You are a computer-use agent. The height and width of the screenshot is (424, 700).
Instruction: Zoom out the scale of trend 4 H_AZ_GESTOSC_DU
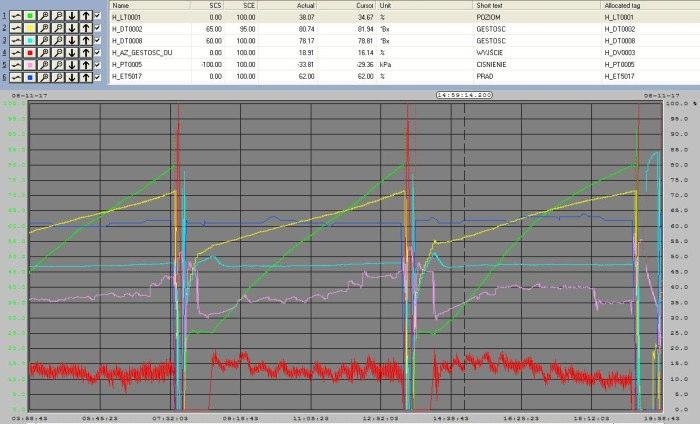click(x=58, y=53)
